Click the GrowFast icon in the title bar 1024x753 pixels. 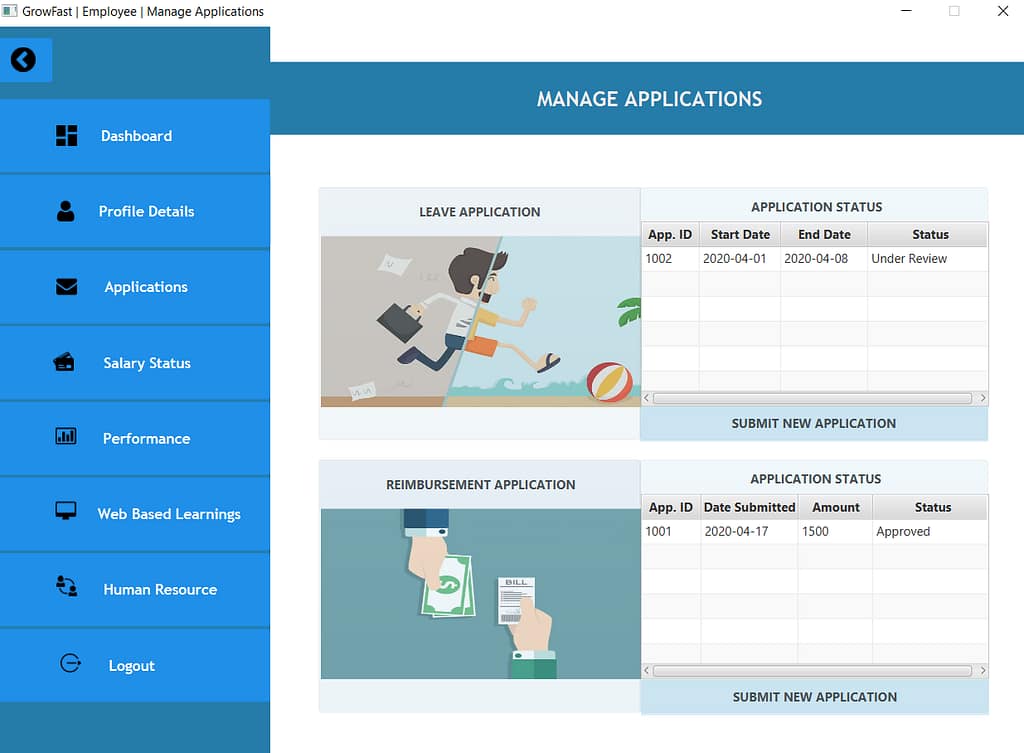tap(11, 11)
